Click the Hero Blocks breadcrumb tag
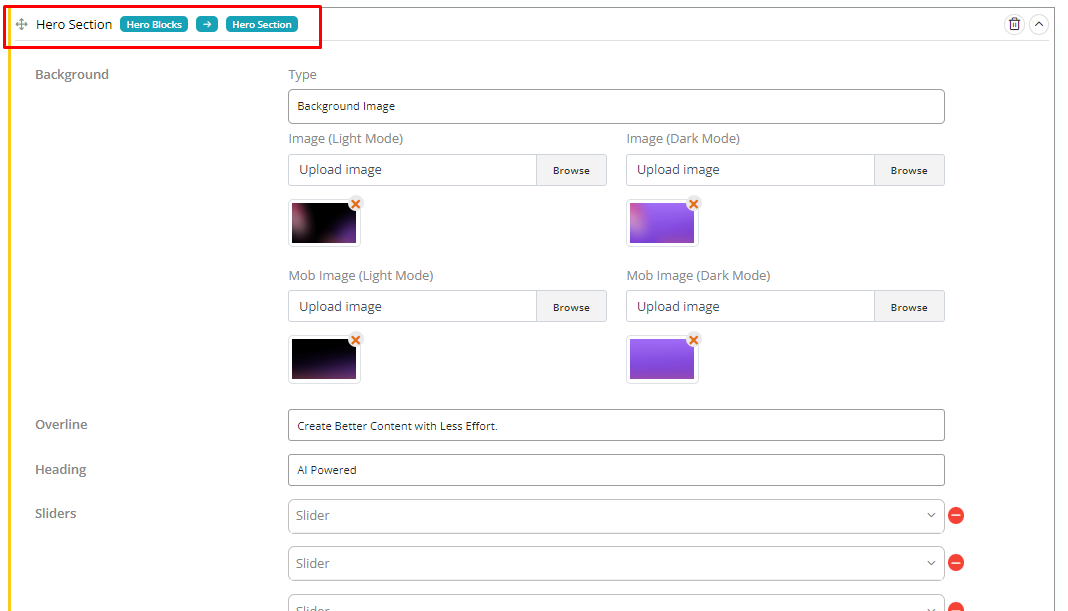 coord(154,25)
